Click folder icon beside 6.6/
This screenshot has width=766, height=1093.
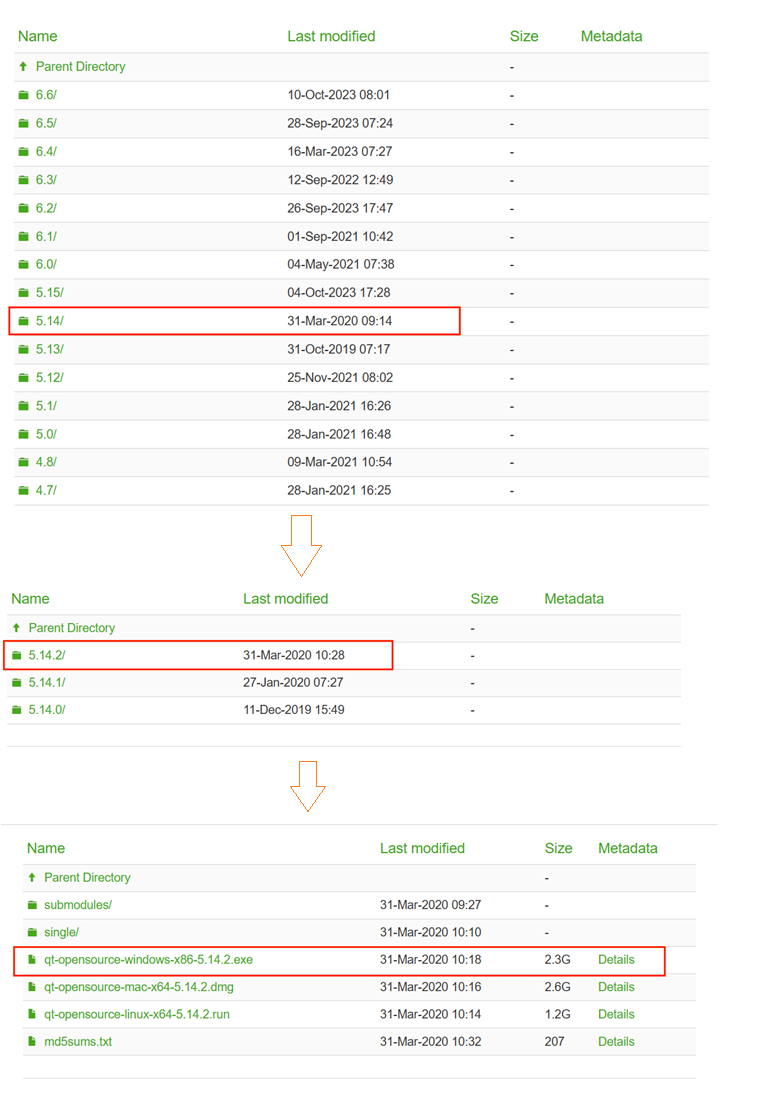pyautogui.click(x=24, y=95)
